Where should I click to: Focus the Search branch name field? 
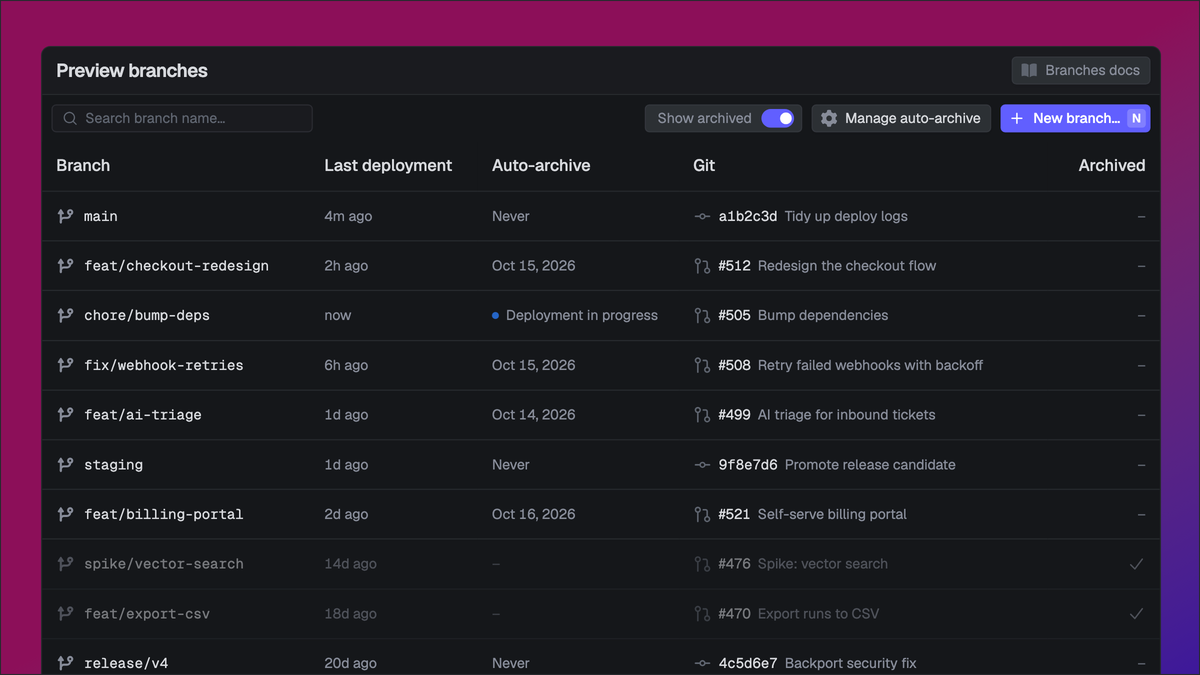coord(182,118)
